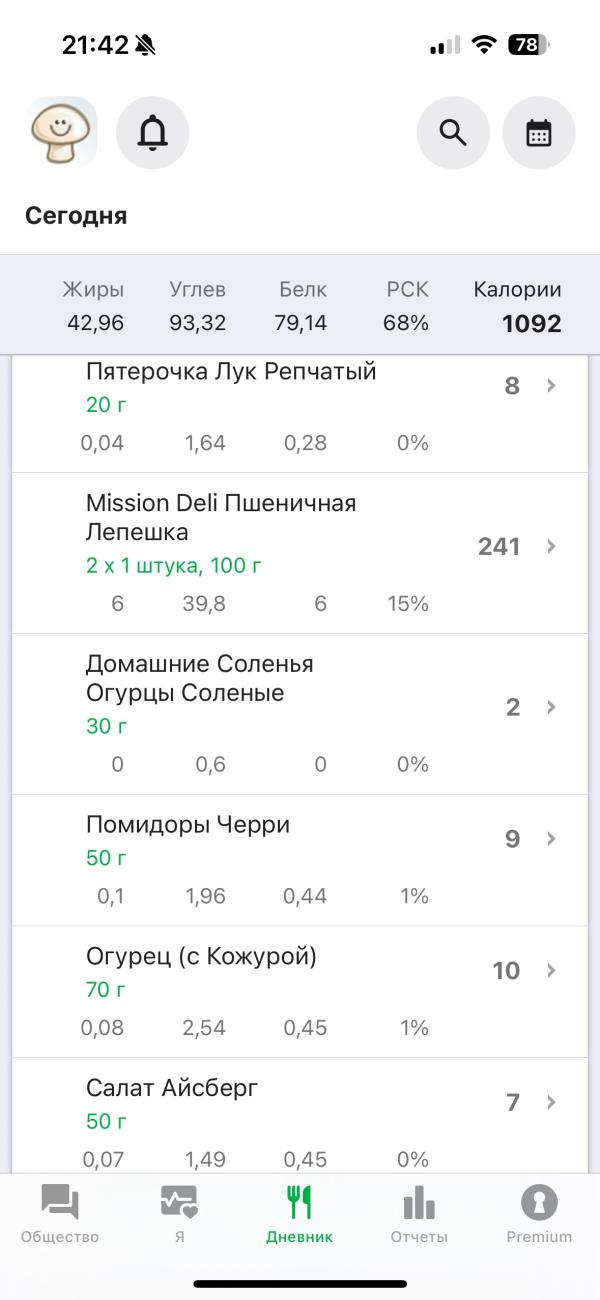Open the Отчеты bar chart icon
600x1300 pixels.
pyautogui.click(x=419, y=1203)
